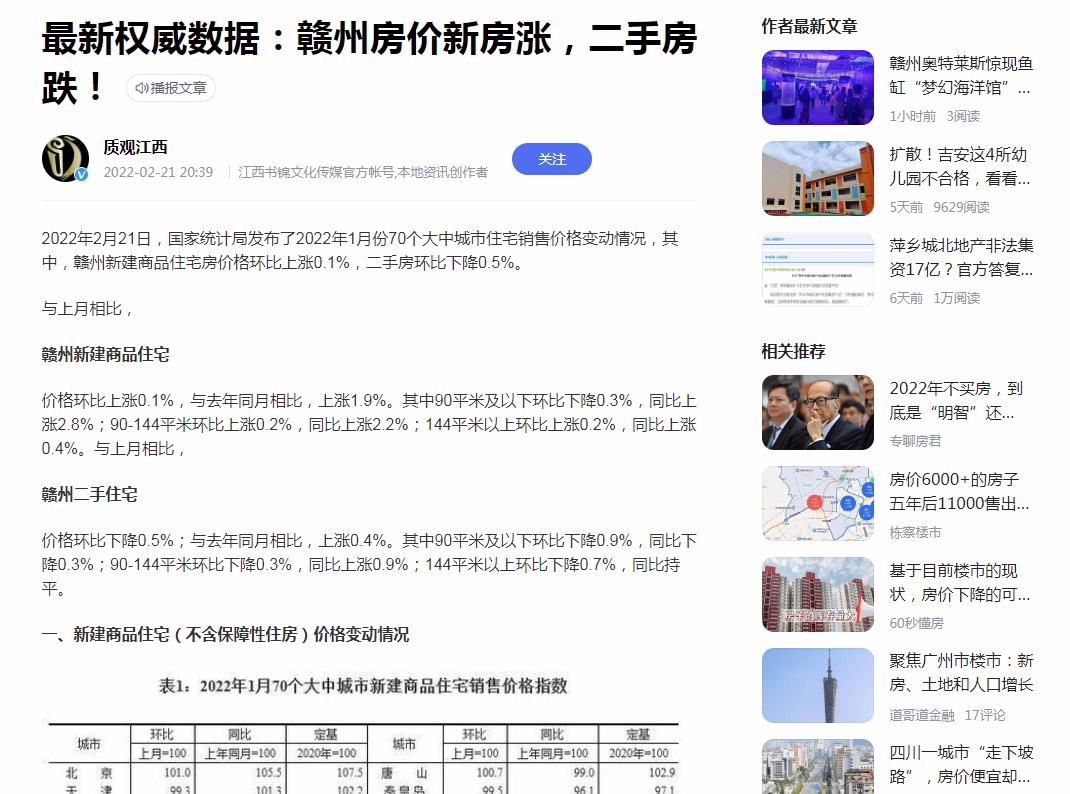Screen dimensions: 1070x794
Task: Click the 唐山 row in the price table
Action: pos(523,773)
